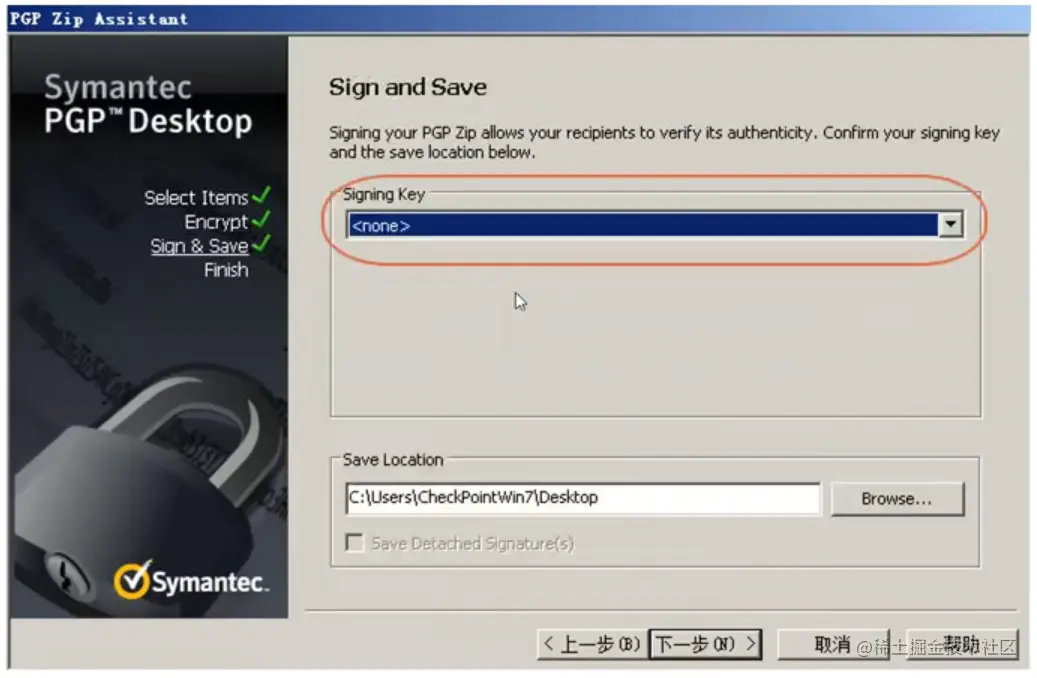Proceed with 下一步(N) button
Viewport: 1037px width, 678px height.
pos(706,644)
